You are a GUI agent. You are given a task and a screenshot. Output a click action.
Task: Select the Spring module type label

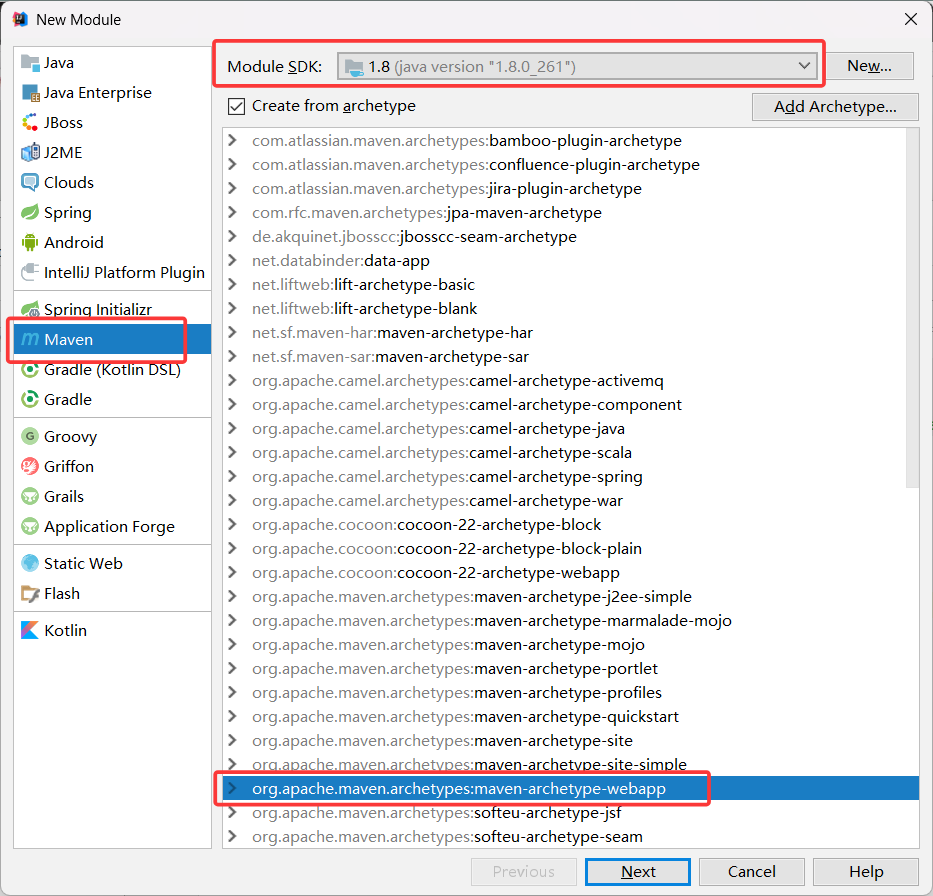click(68, 212)
